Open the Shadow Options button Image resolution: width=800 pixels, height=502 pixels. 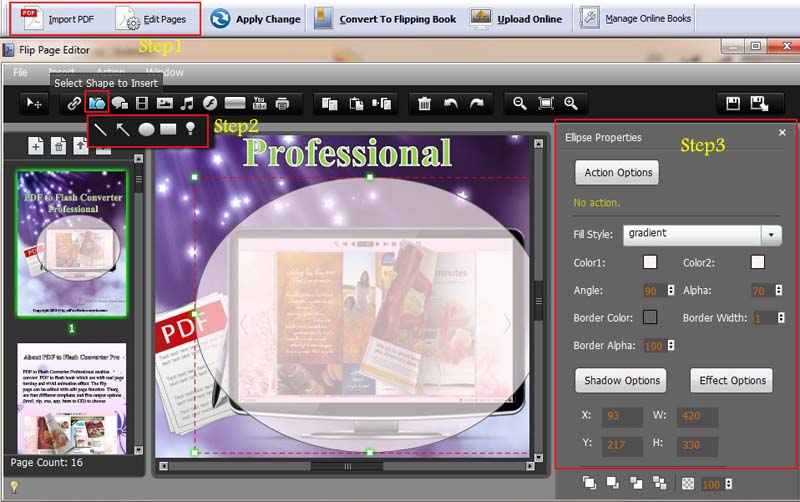pos(621,381)
